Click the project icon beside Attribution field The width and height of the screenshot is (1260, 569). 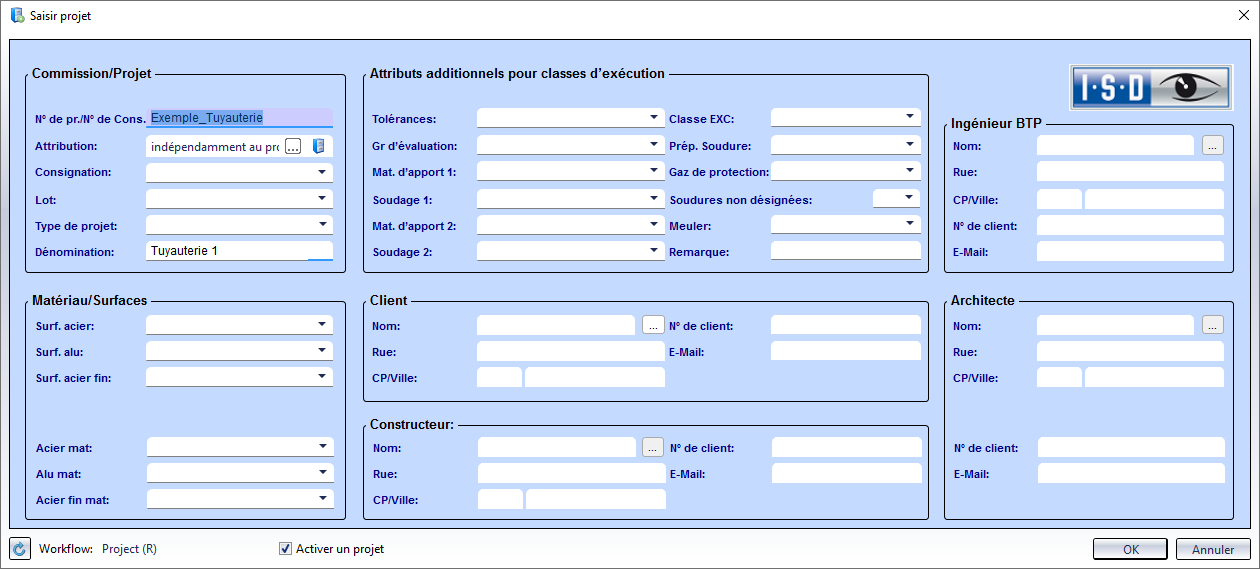pyautogui.click(x=319, y=146)
